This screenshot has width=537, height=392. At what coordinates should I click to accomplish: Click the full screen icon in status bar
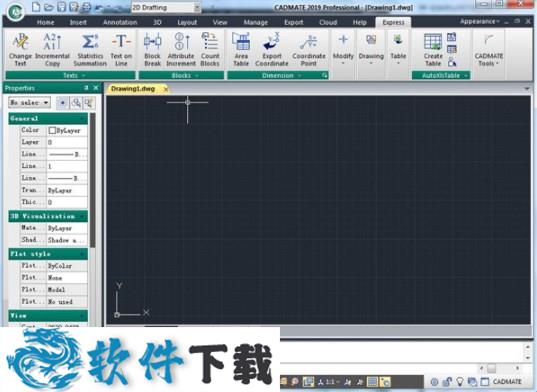point(485,381)
